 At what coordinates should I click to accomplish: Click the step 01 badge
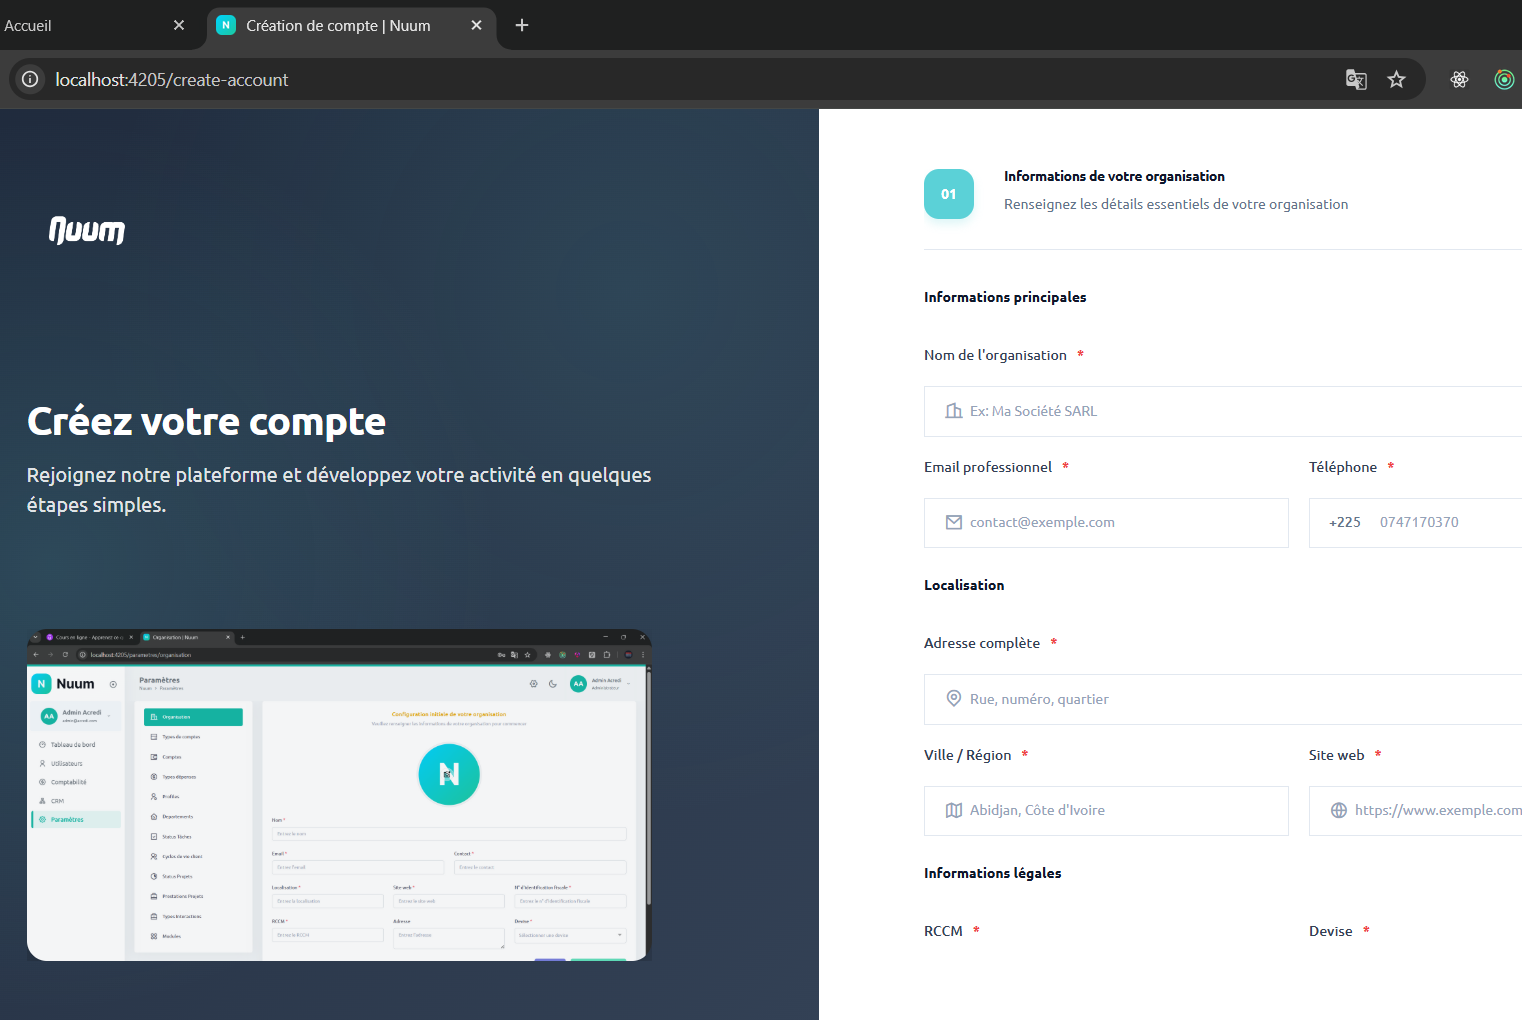tap(948, 194)
